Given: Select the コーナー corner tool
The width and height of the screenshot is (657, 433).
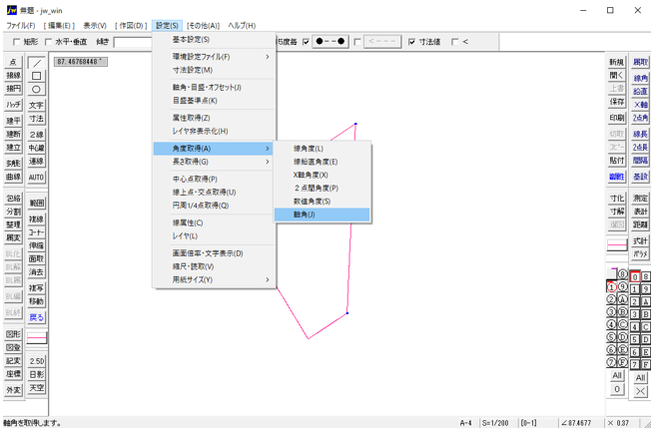Looking at the screenshot, I should pyautogui.click(x=36, y=233).
